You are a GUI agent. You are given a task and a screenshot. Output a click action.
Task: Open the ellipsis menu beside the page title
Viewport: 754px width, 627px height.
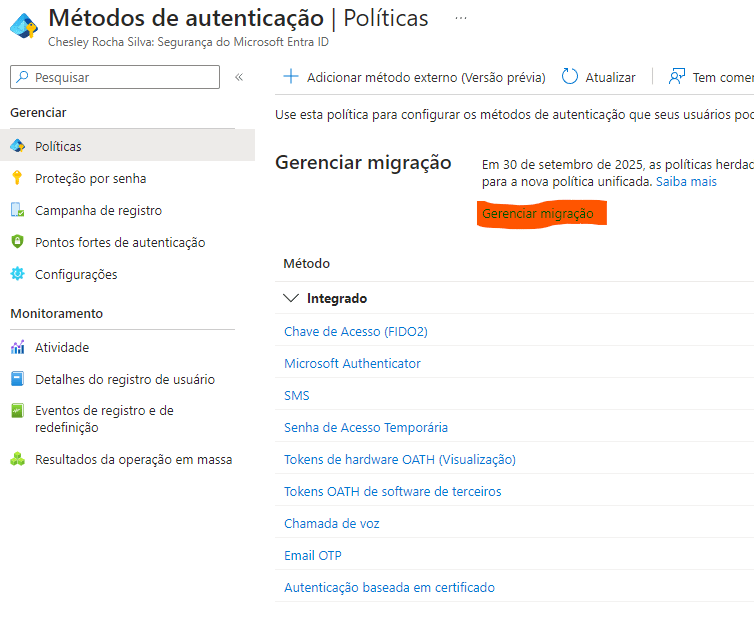click(x=460, y=18)
